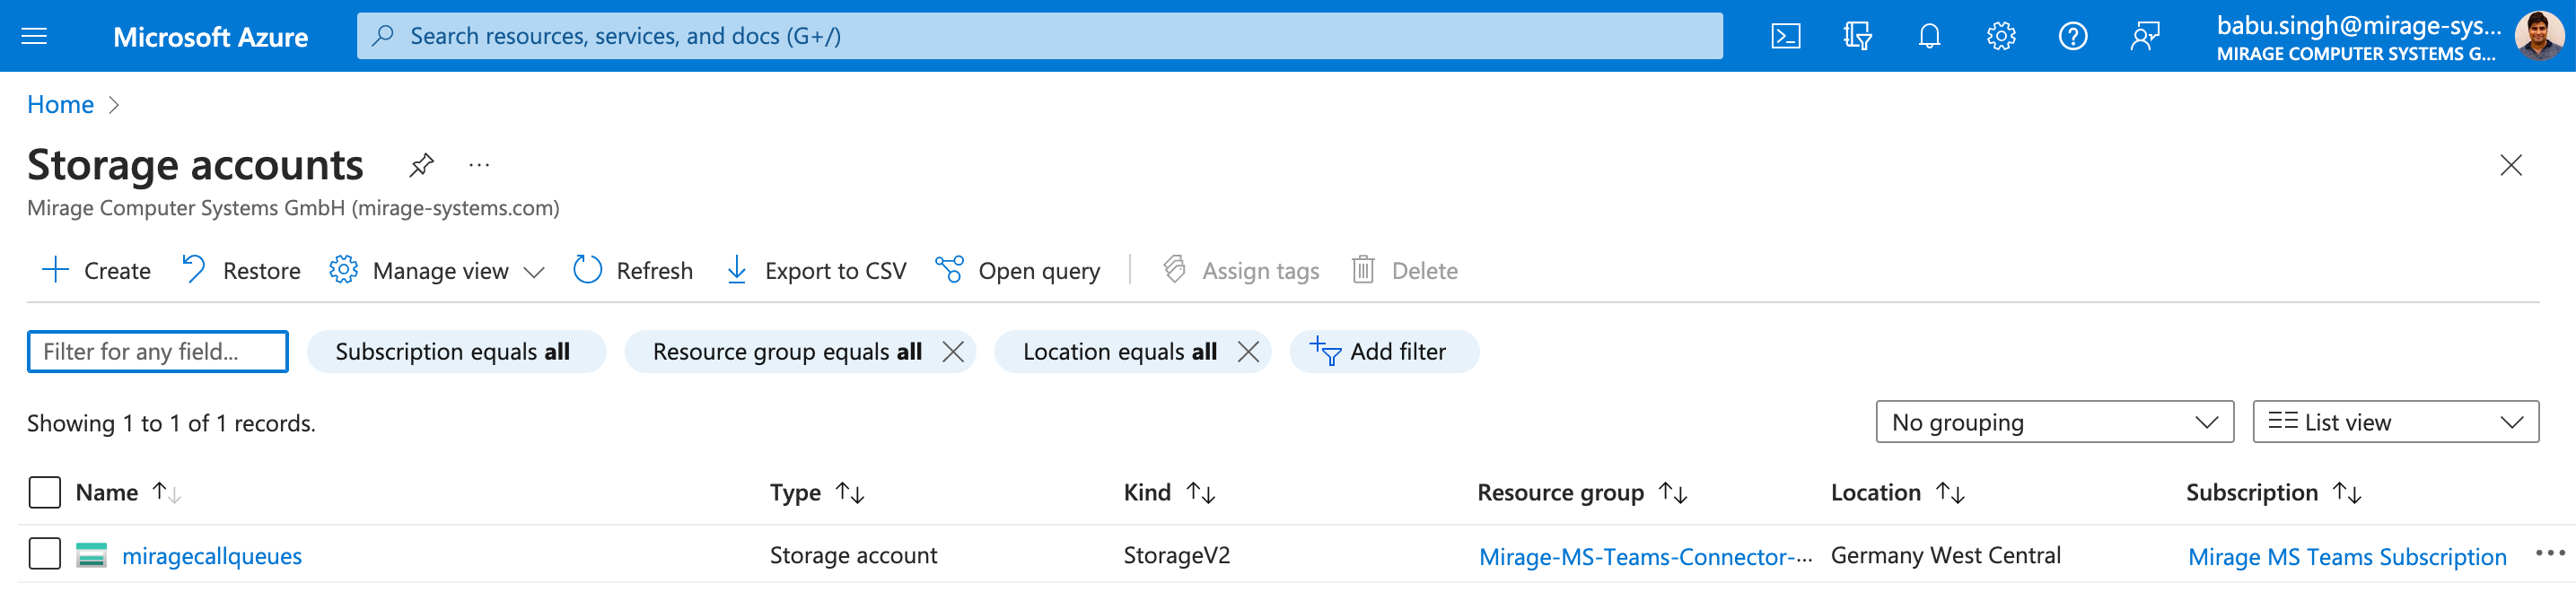This screenshot has height=609, width=2576.
Task: Sort by Location column
Action: [x=1897, y=492]
